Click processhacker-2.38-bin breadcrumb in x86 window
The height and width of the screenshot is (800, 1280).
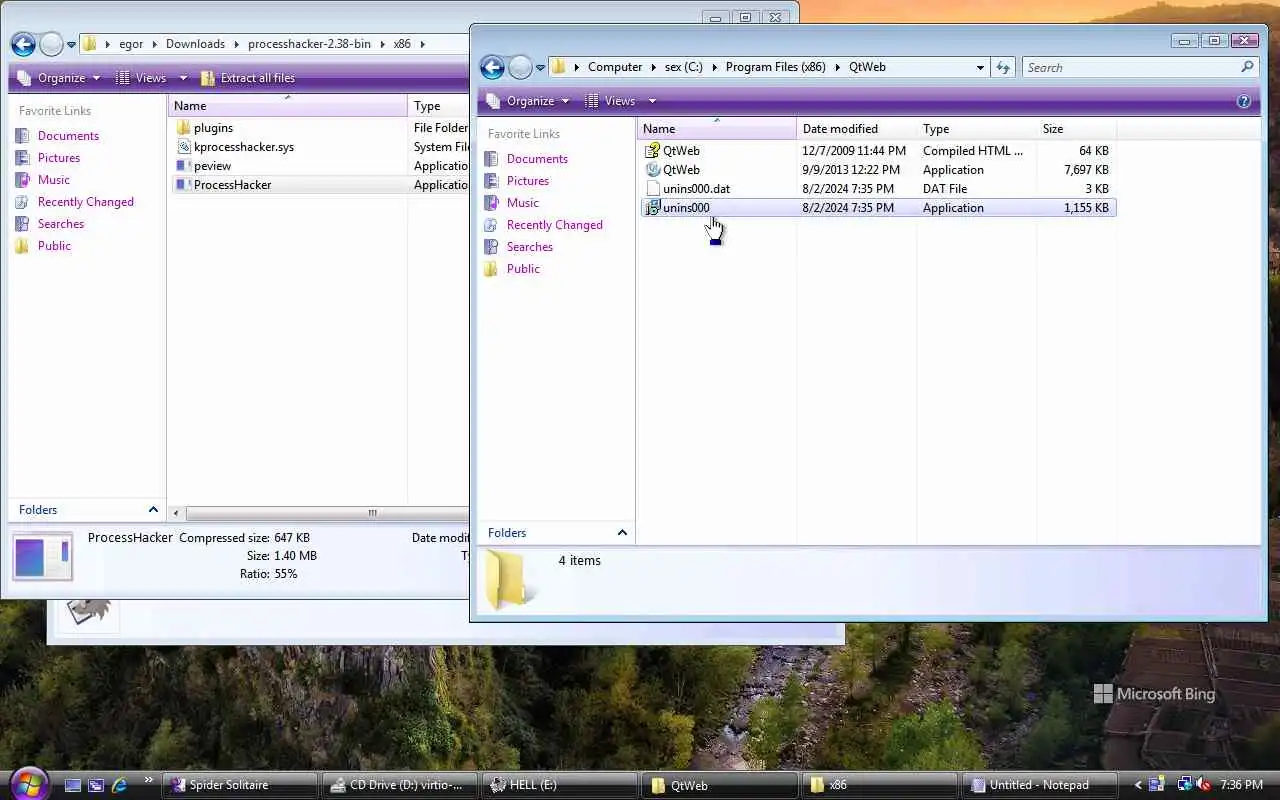[x=309, y=44]
